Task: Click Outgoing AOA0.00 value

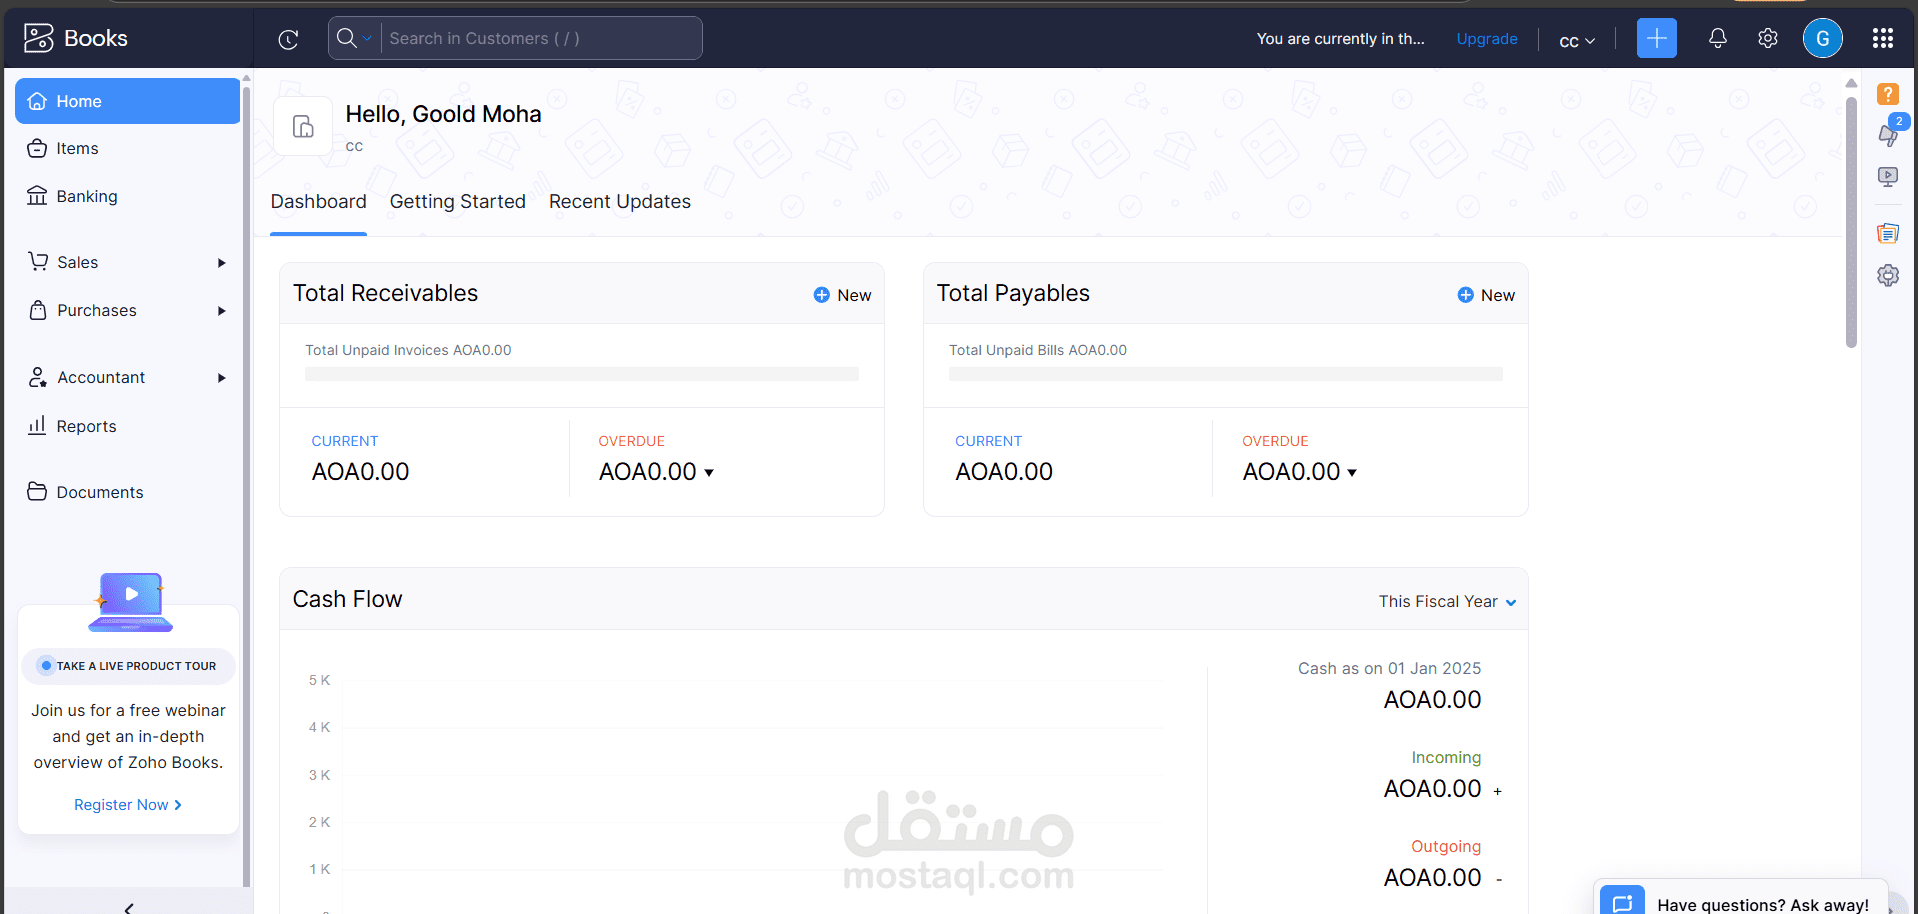Action: coord(1432,878)
